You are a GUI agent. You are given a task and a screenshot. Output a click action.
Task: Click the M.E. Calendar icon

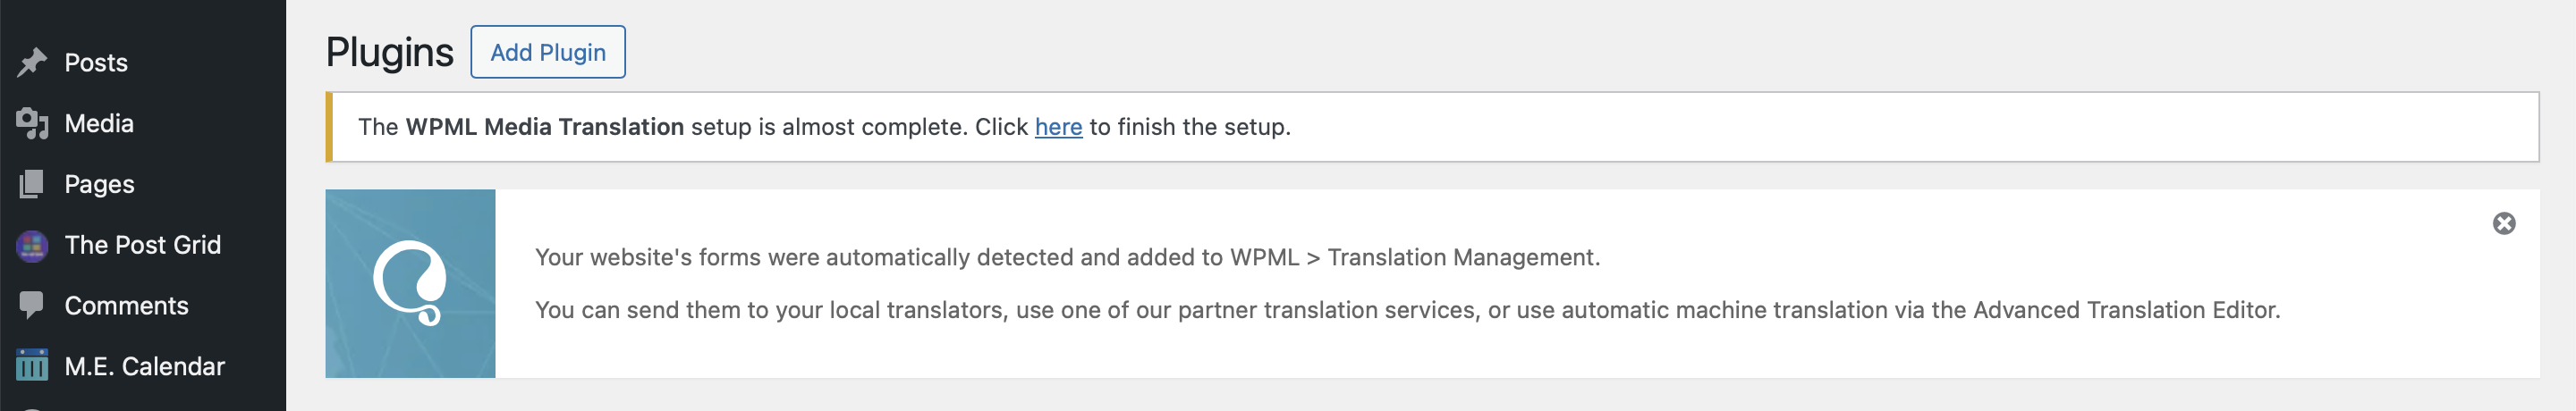coord(32,366)
